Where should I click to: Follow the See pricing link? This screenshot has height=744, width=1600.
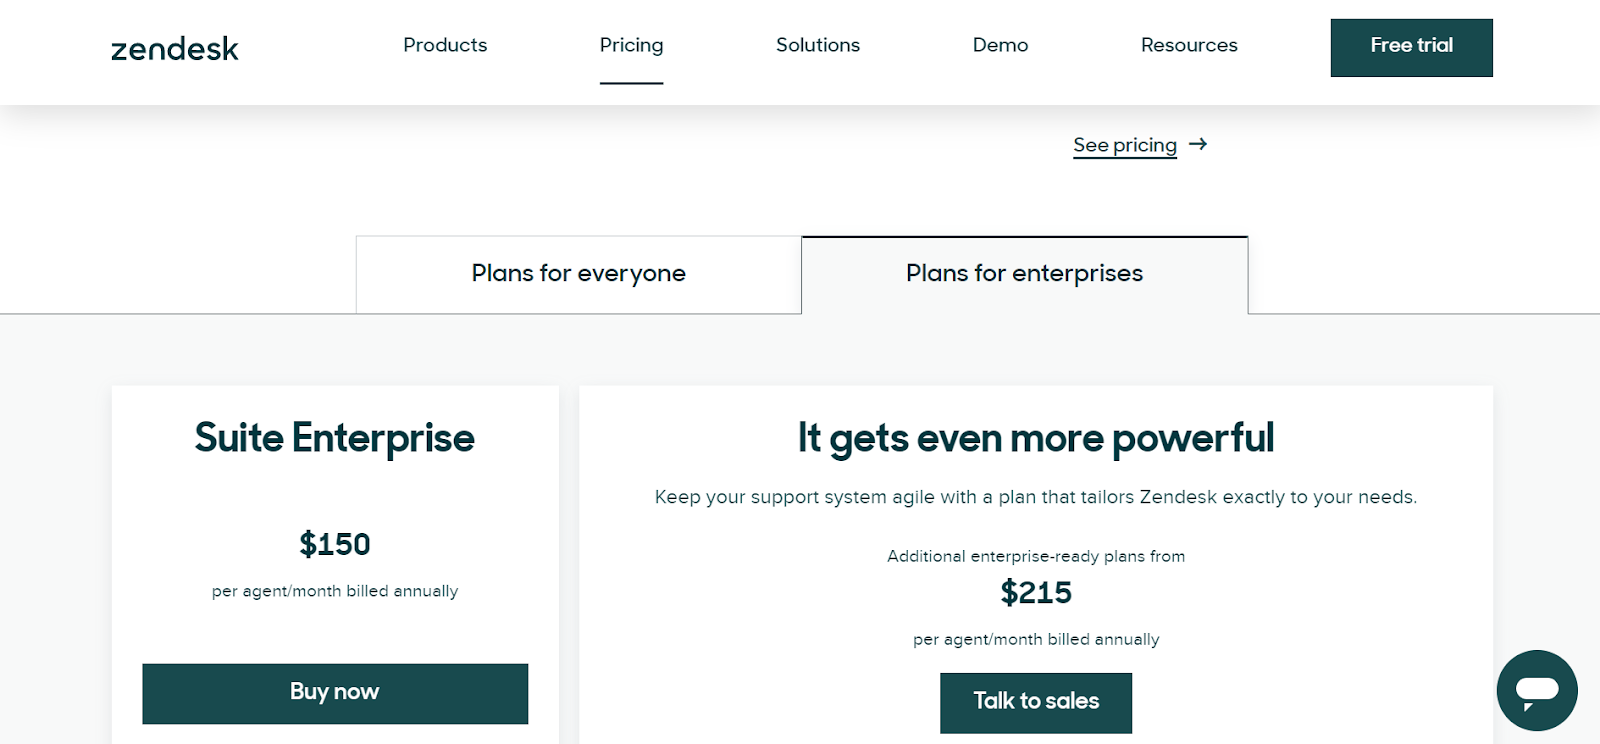pos(1125,145)
